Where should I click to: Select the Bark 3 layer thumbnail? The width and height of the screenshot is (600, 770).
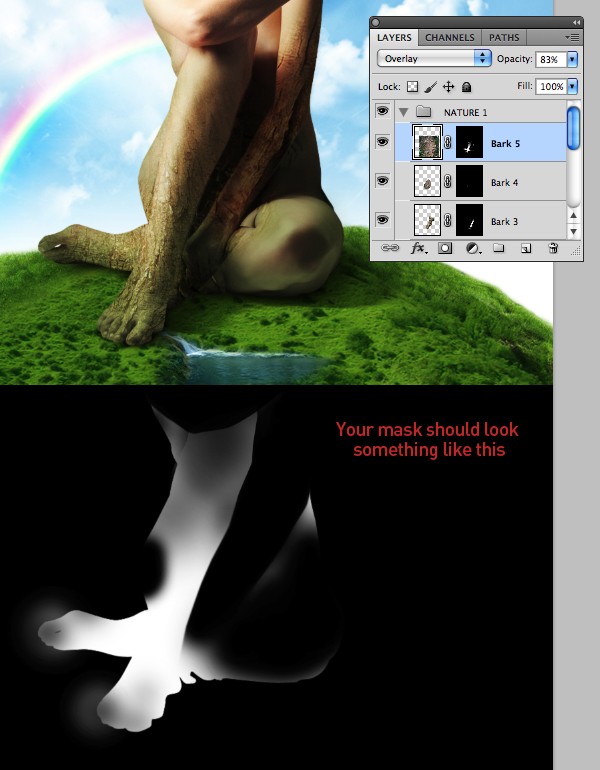(x=428, y=220)
